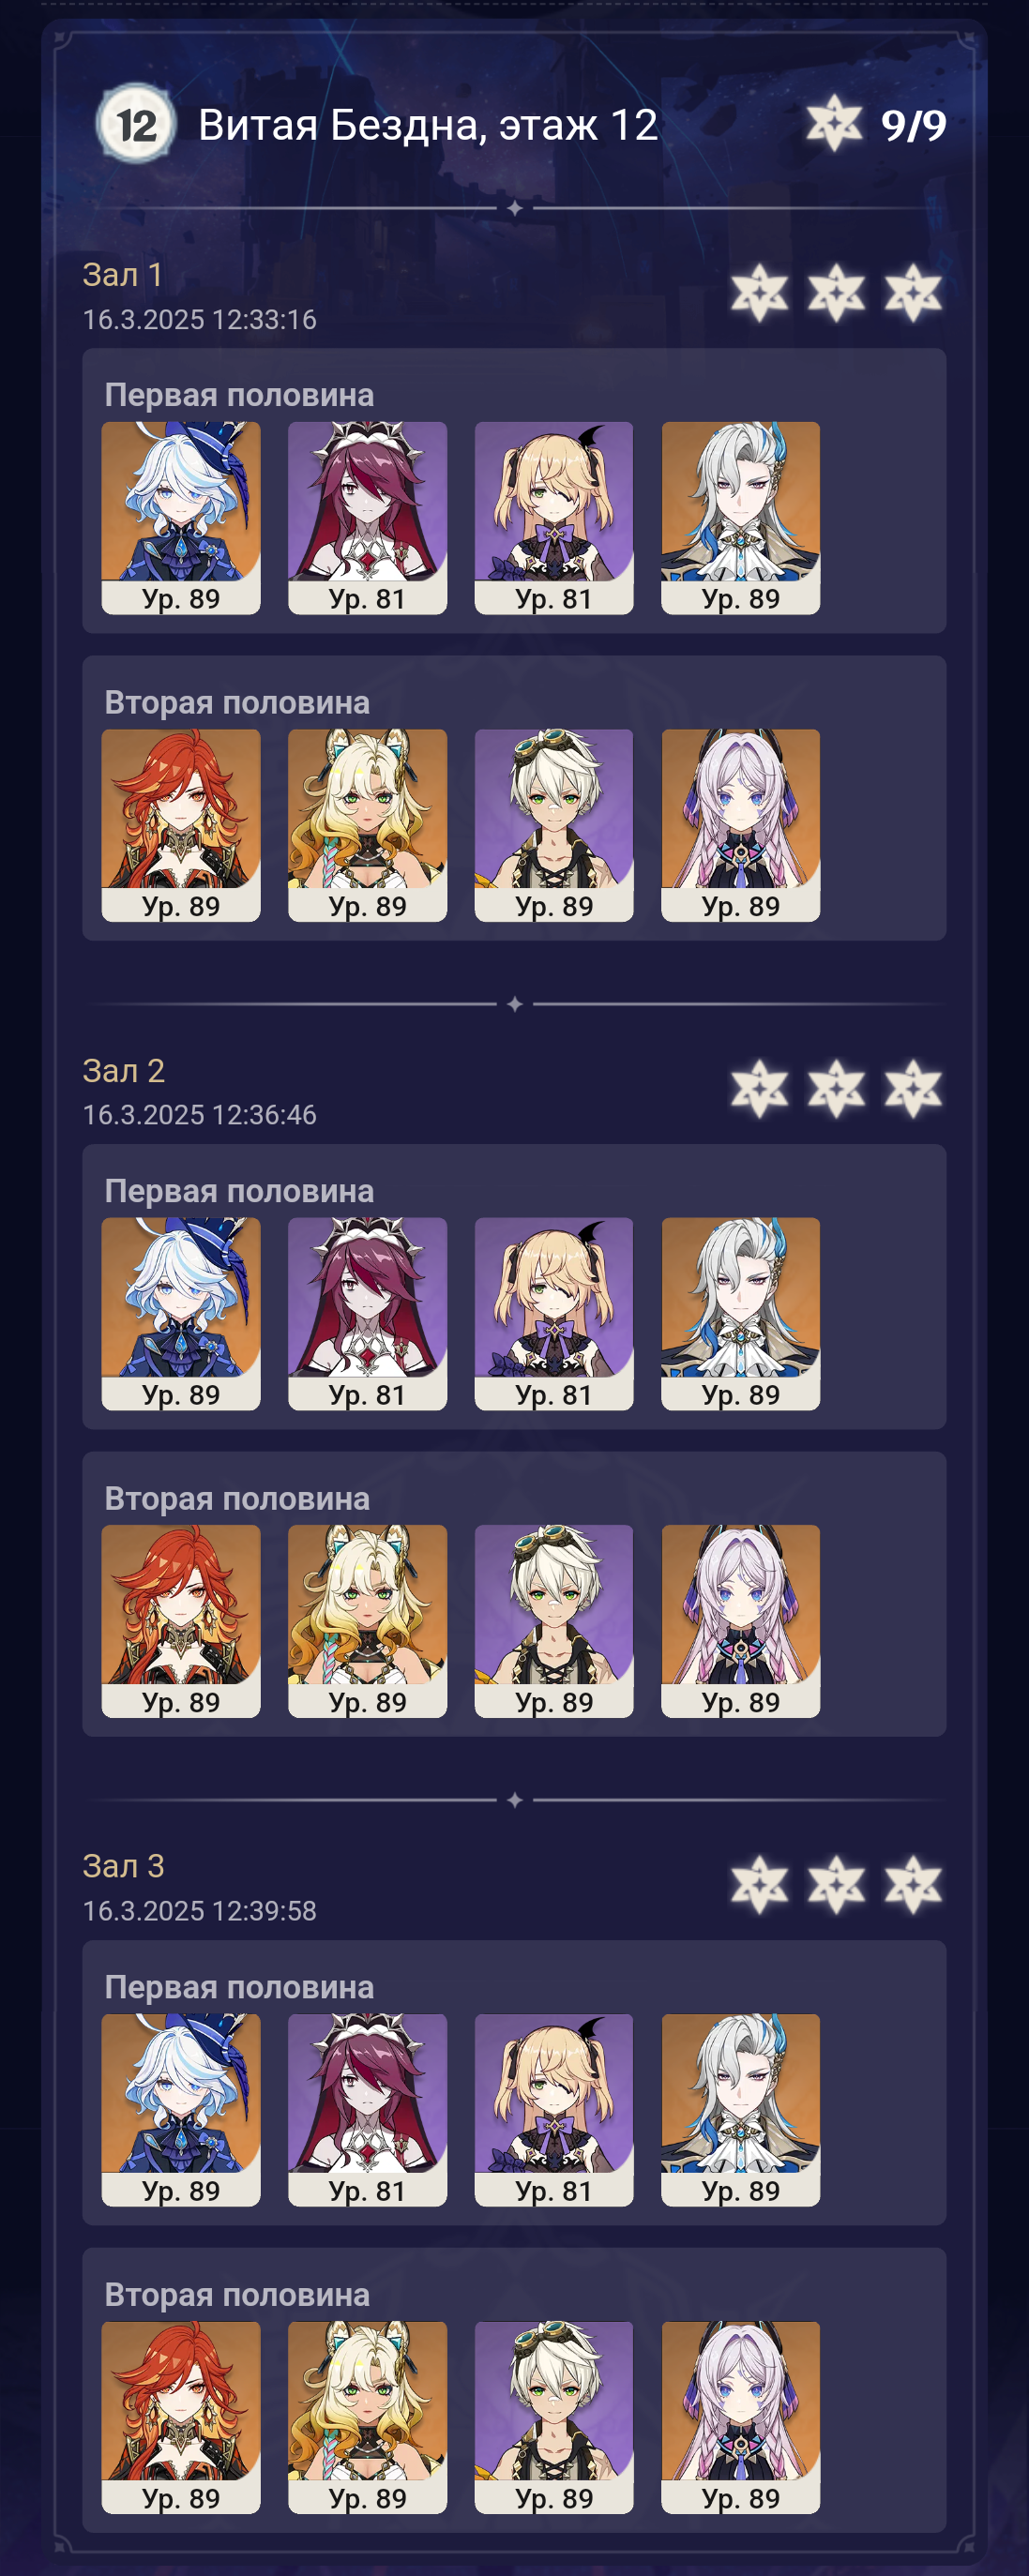Open goggles character portrait in Зал 1 second half

coord(554,825)
